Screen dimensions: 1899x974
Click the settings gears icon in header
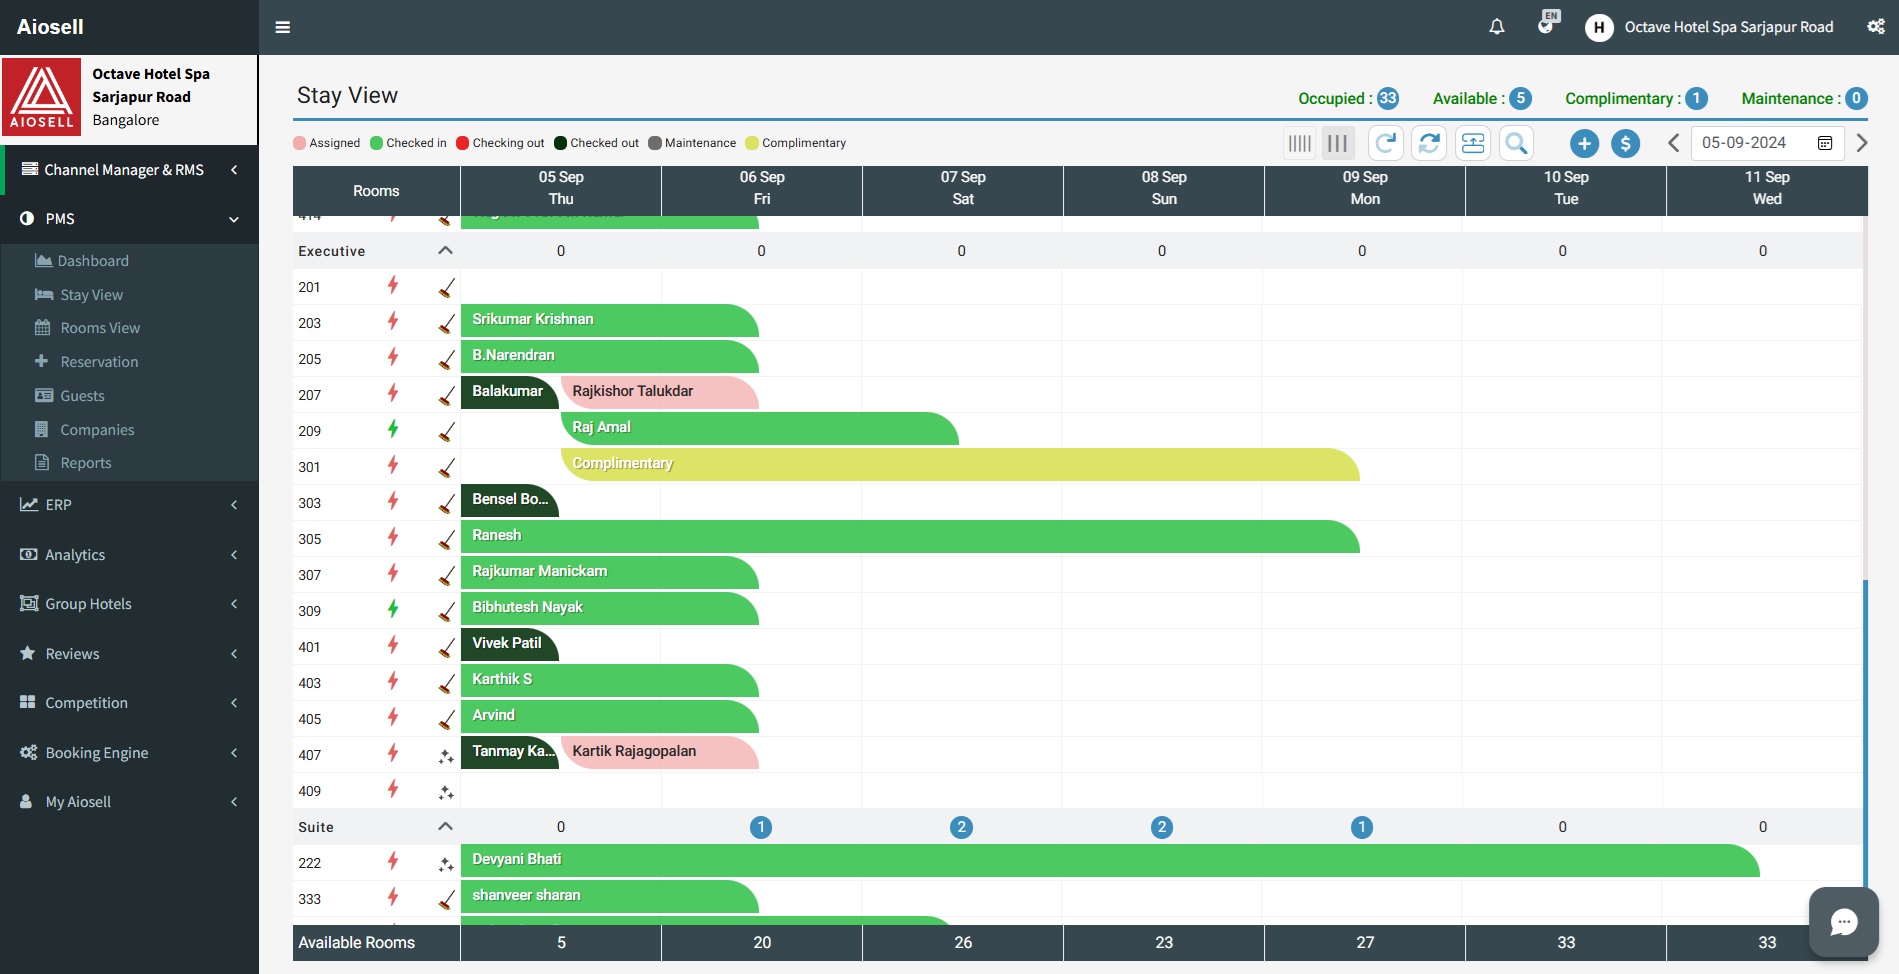pos(1876,27)
